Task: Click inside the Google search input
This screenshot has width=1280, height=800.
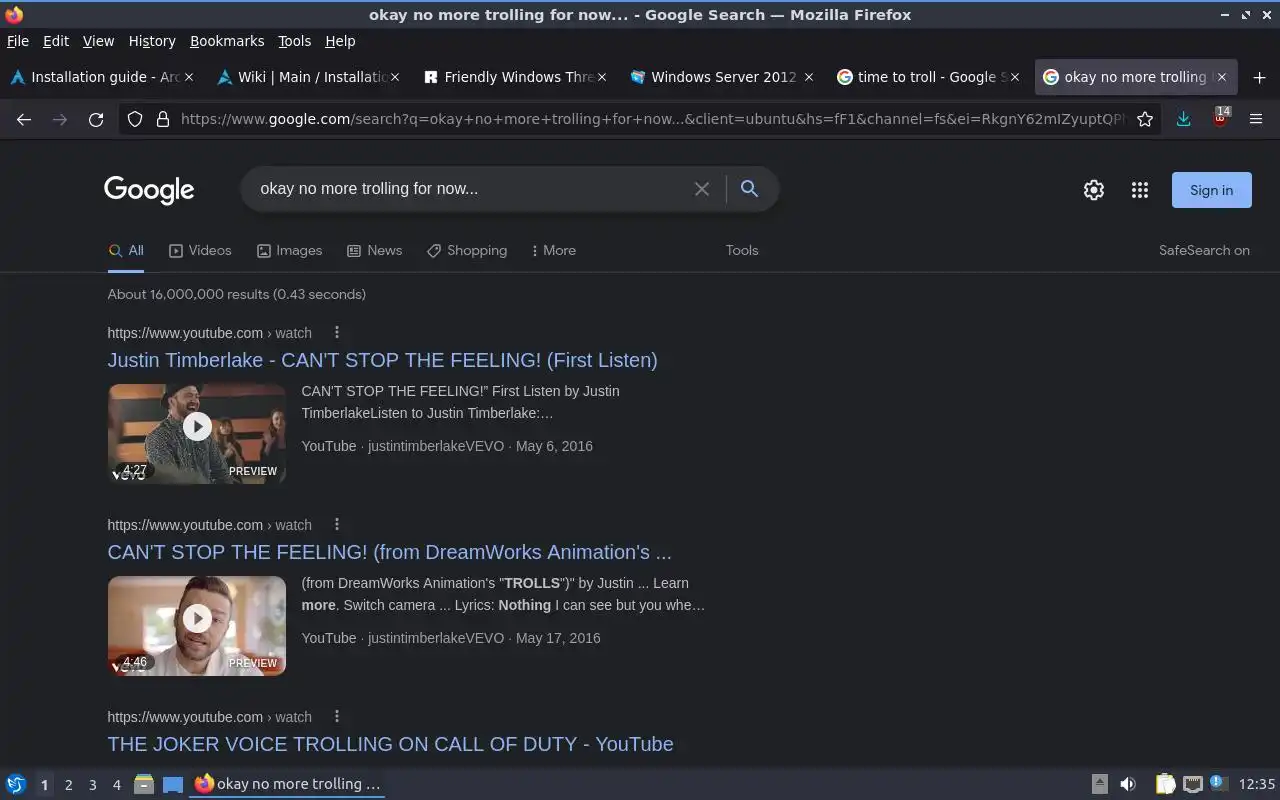Action: (470, 189)
